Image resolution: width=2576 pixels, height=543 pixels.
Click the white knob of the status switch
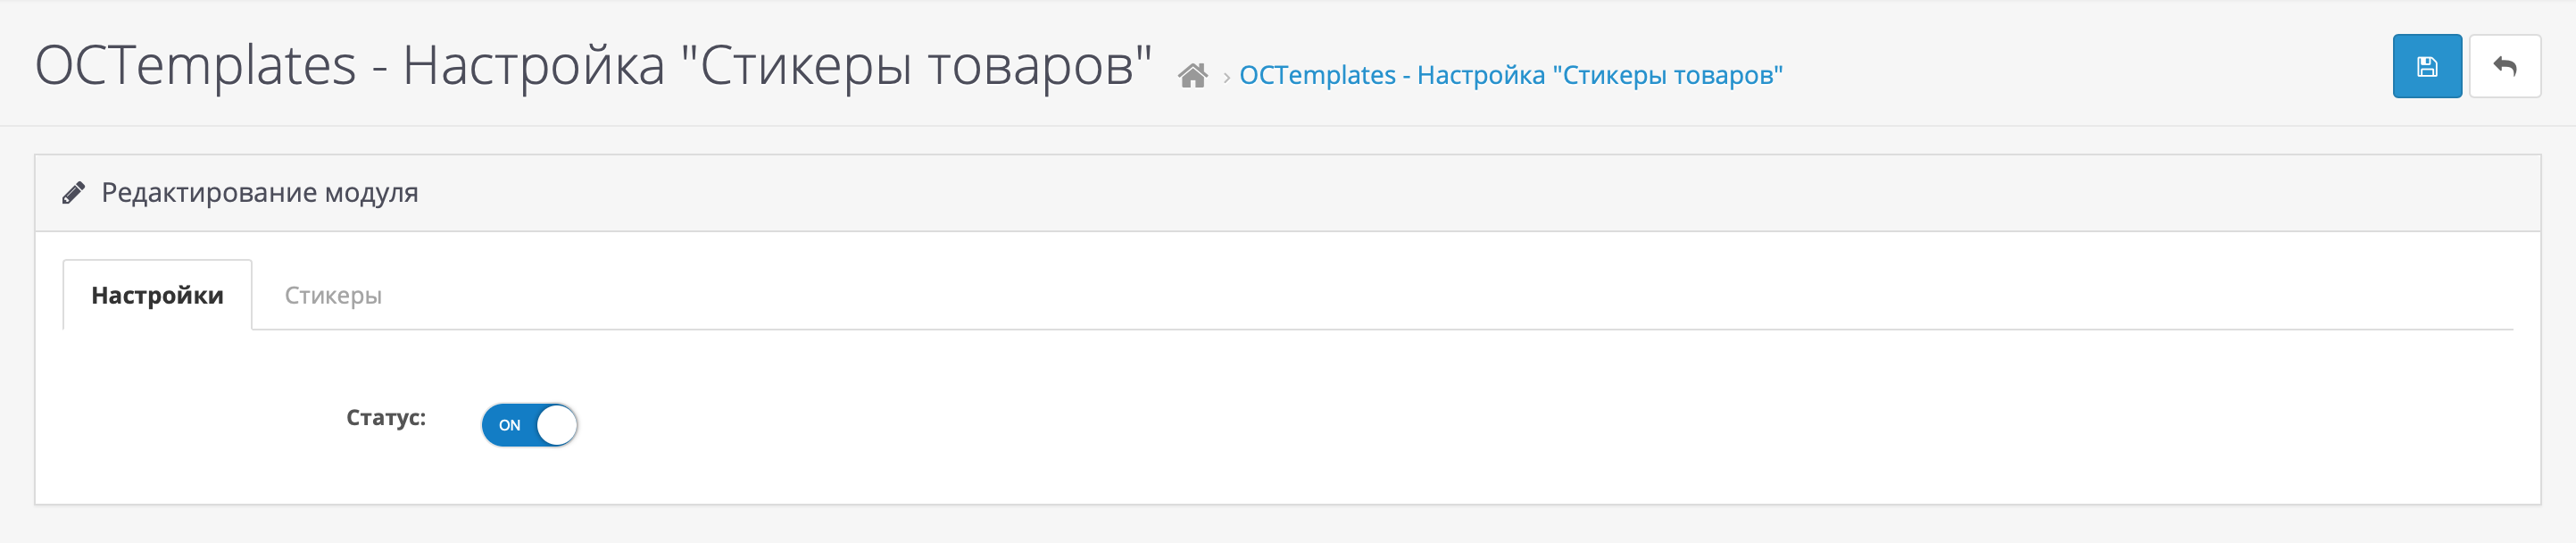(556, 425)
